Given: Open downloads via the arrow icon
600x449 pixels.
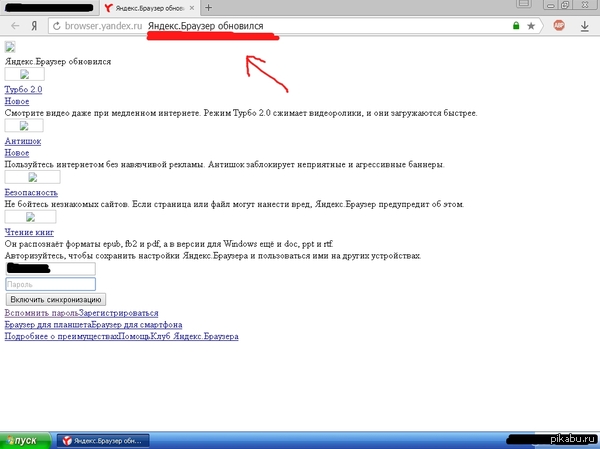Looking at the screenshot, I should (x=584, y=25).
